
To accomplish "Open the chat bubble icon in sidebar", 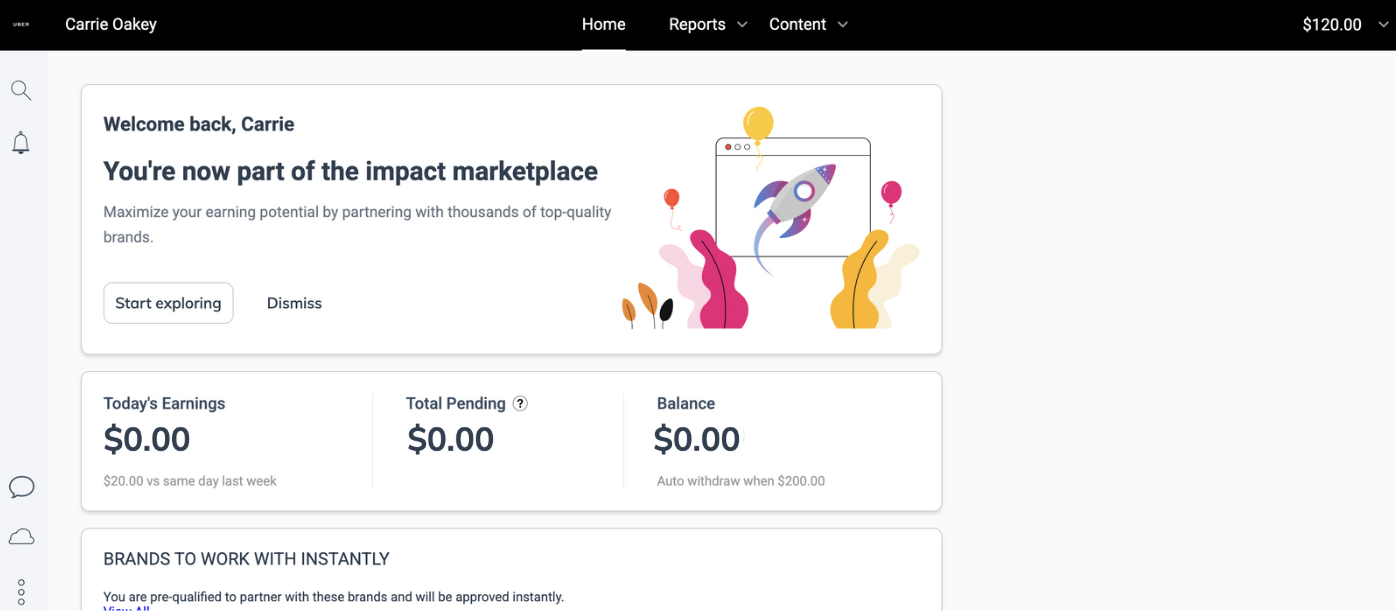I will pos(21,487).
